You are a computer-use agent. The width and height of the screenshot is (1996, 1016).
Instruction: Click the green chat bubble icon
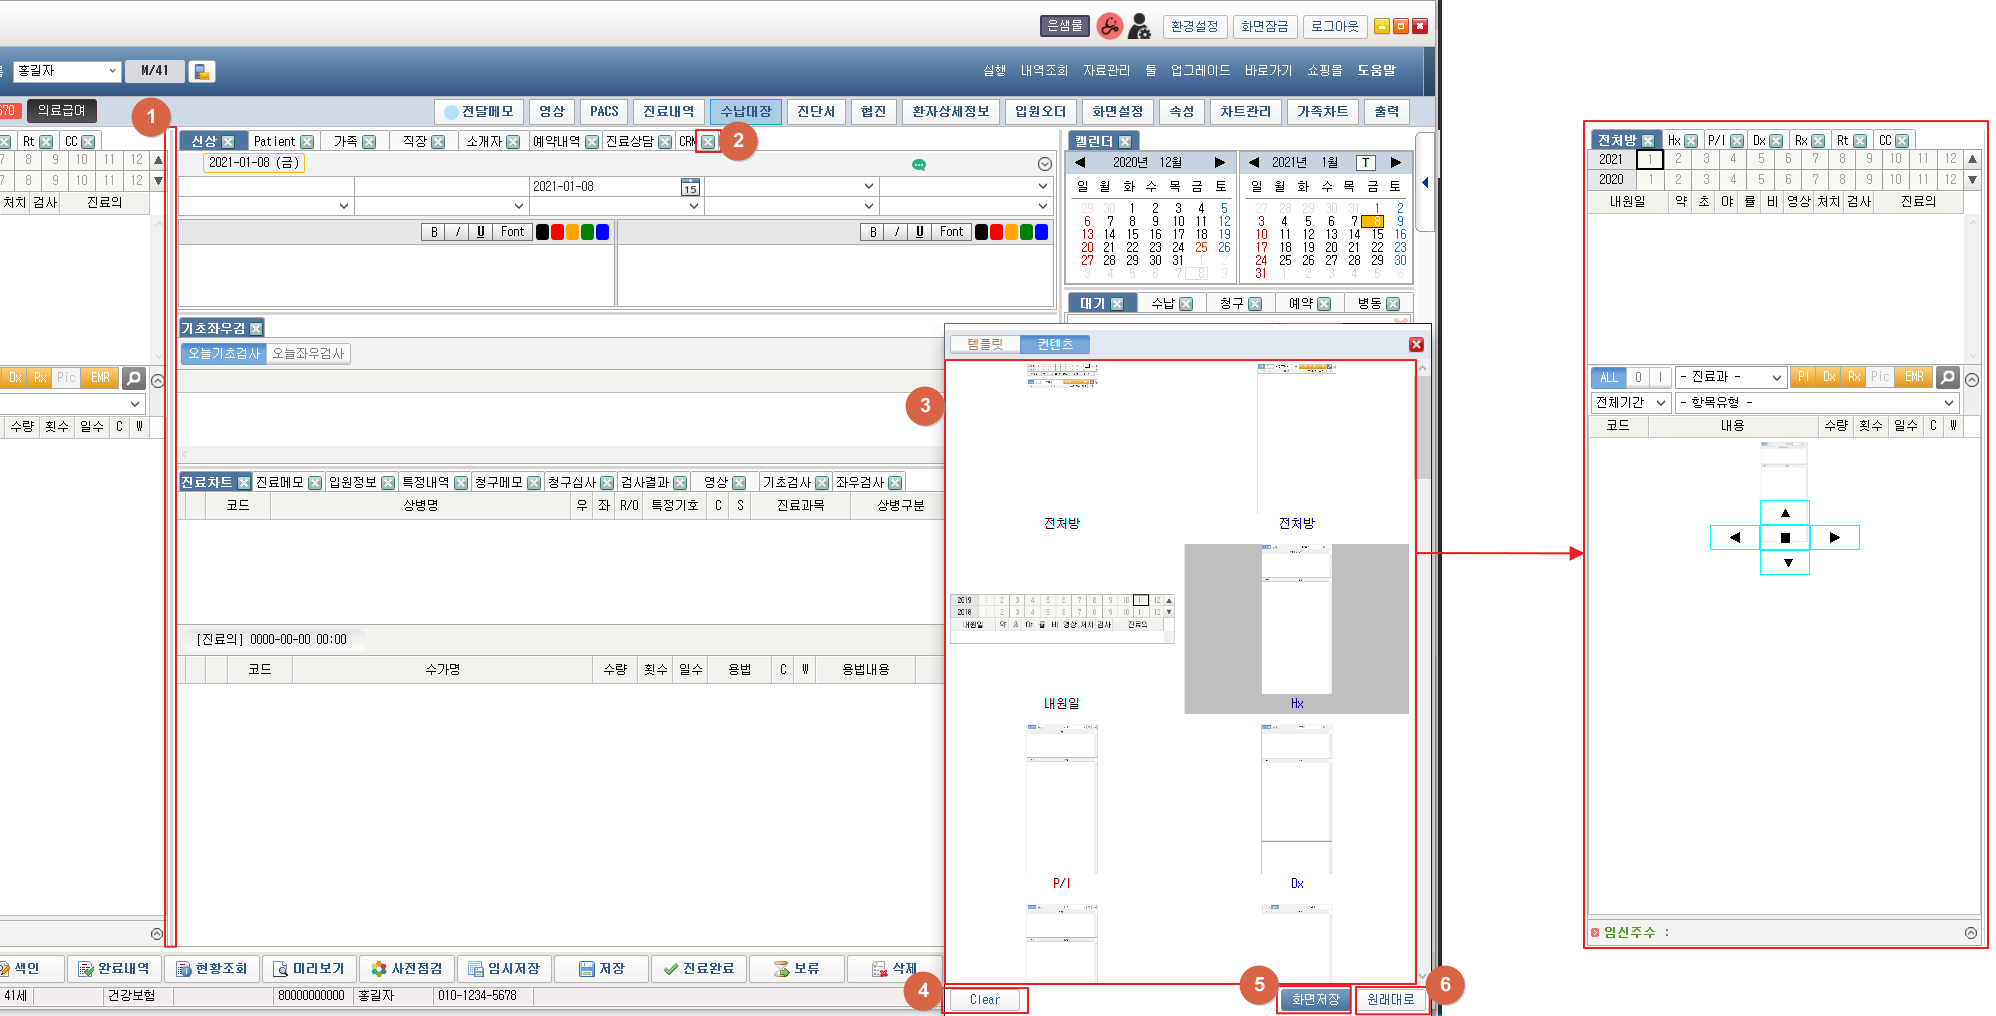[918, 165]
